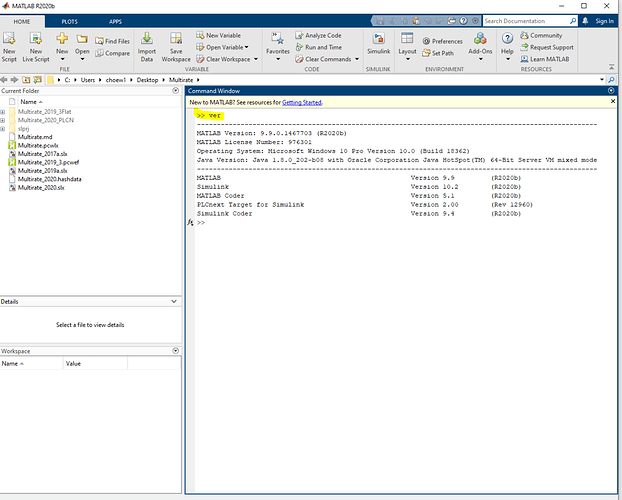
Task: Open Command Window actions menu
Action: tap(611, 90)
